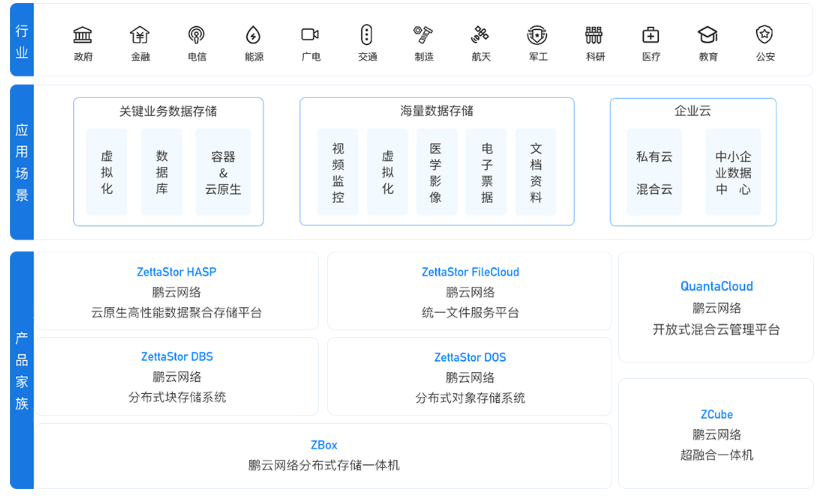This screenshot has height=500, width=823.
Task: Open the ZettaStor DBS product link
Action: coord(177,357)
